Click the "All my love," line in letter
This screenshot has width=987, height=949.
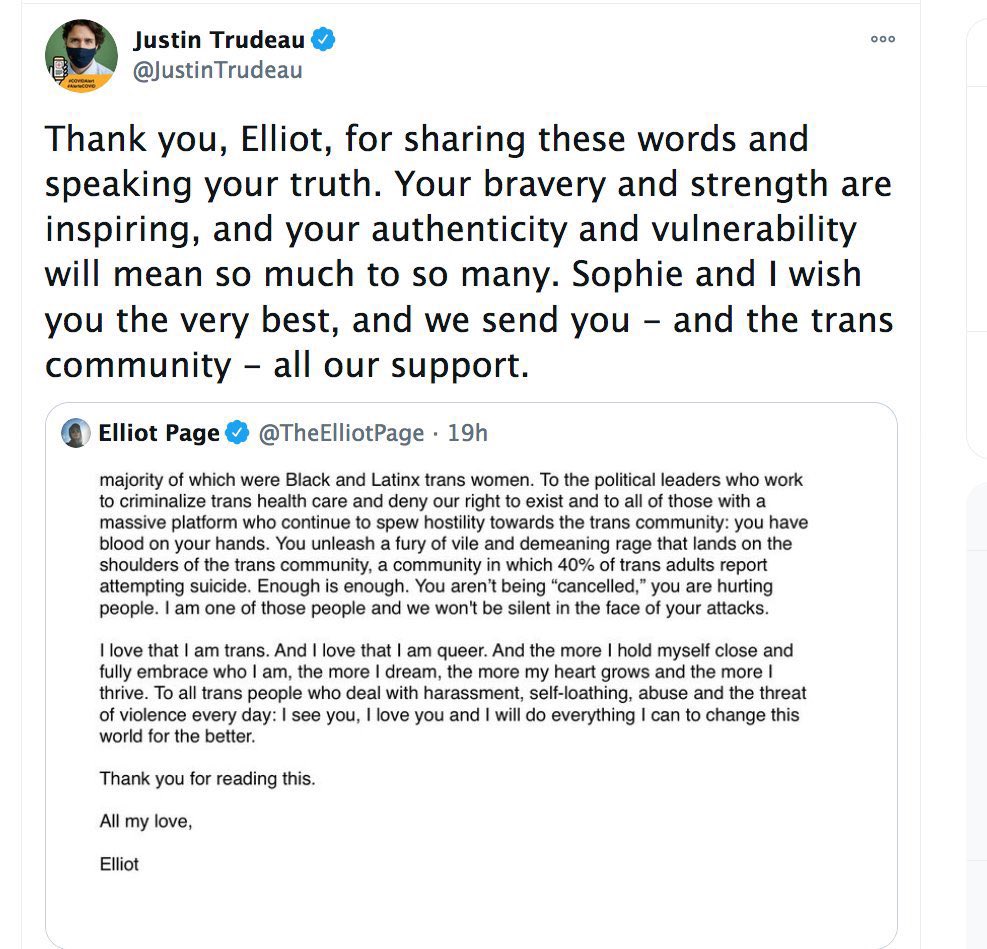tap(145, 821)
